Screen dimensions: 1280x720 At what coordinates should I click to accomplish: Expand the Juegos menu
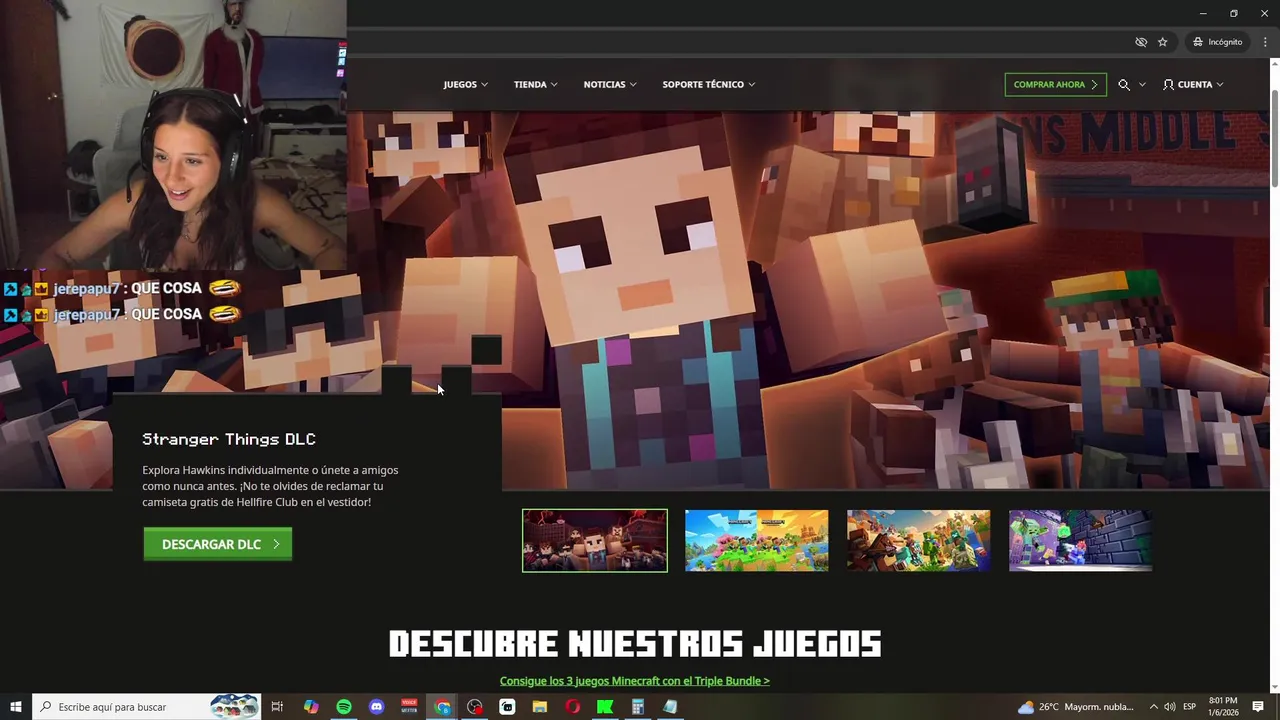[x=466, y=85]
